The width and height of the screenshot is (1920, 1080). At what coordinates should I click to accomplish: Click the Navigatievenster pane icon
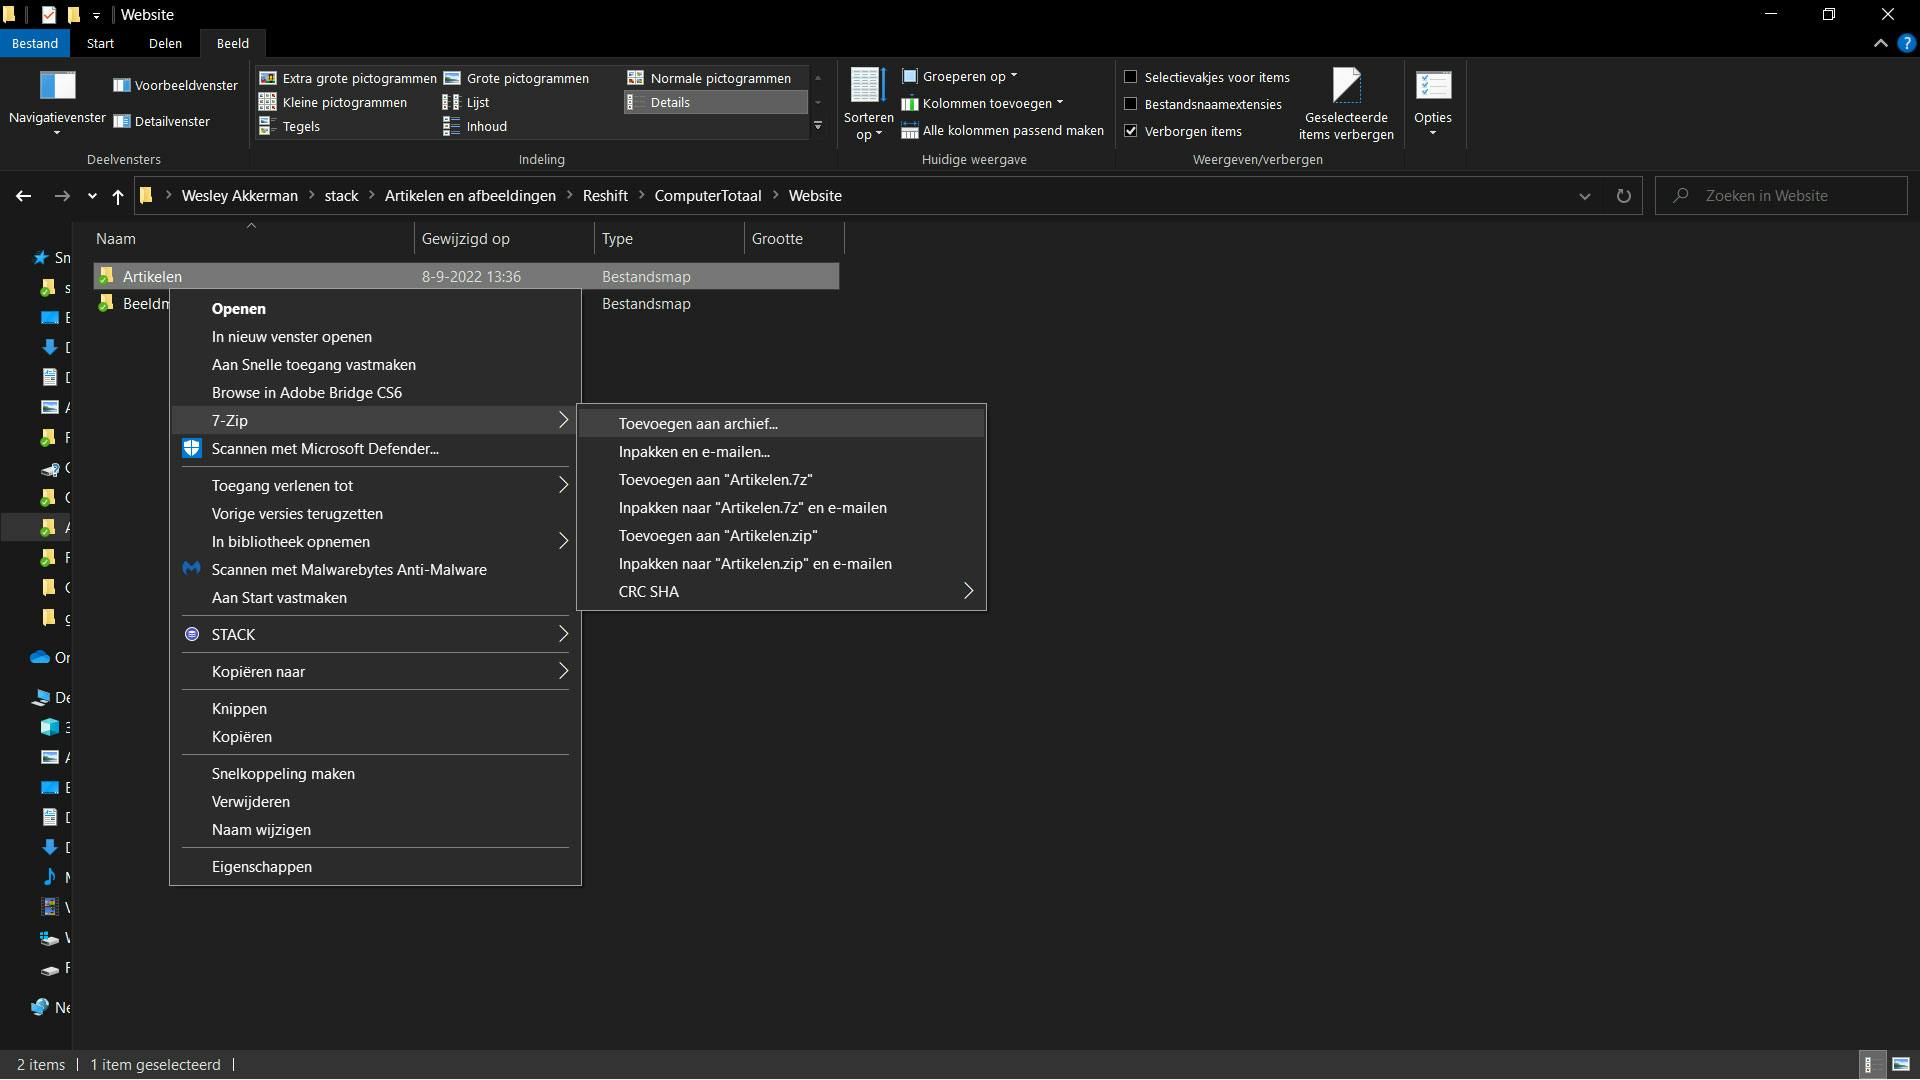click(57, 87)
